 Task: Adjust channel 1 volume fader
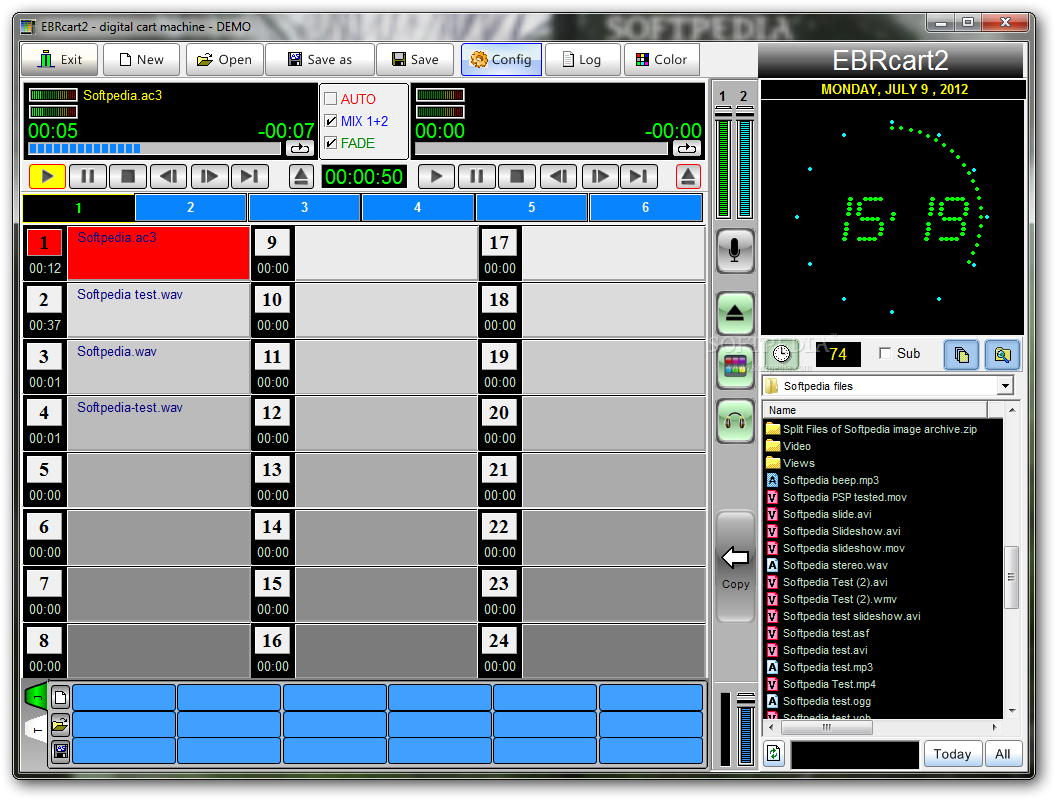(x=723, y=112)
